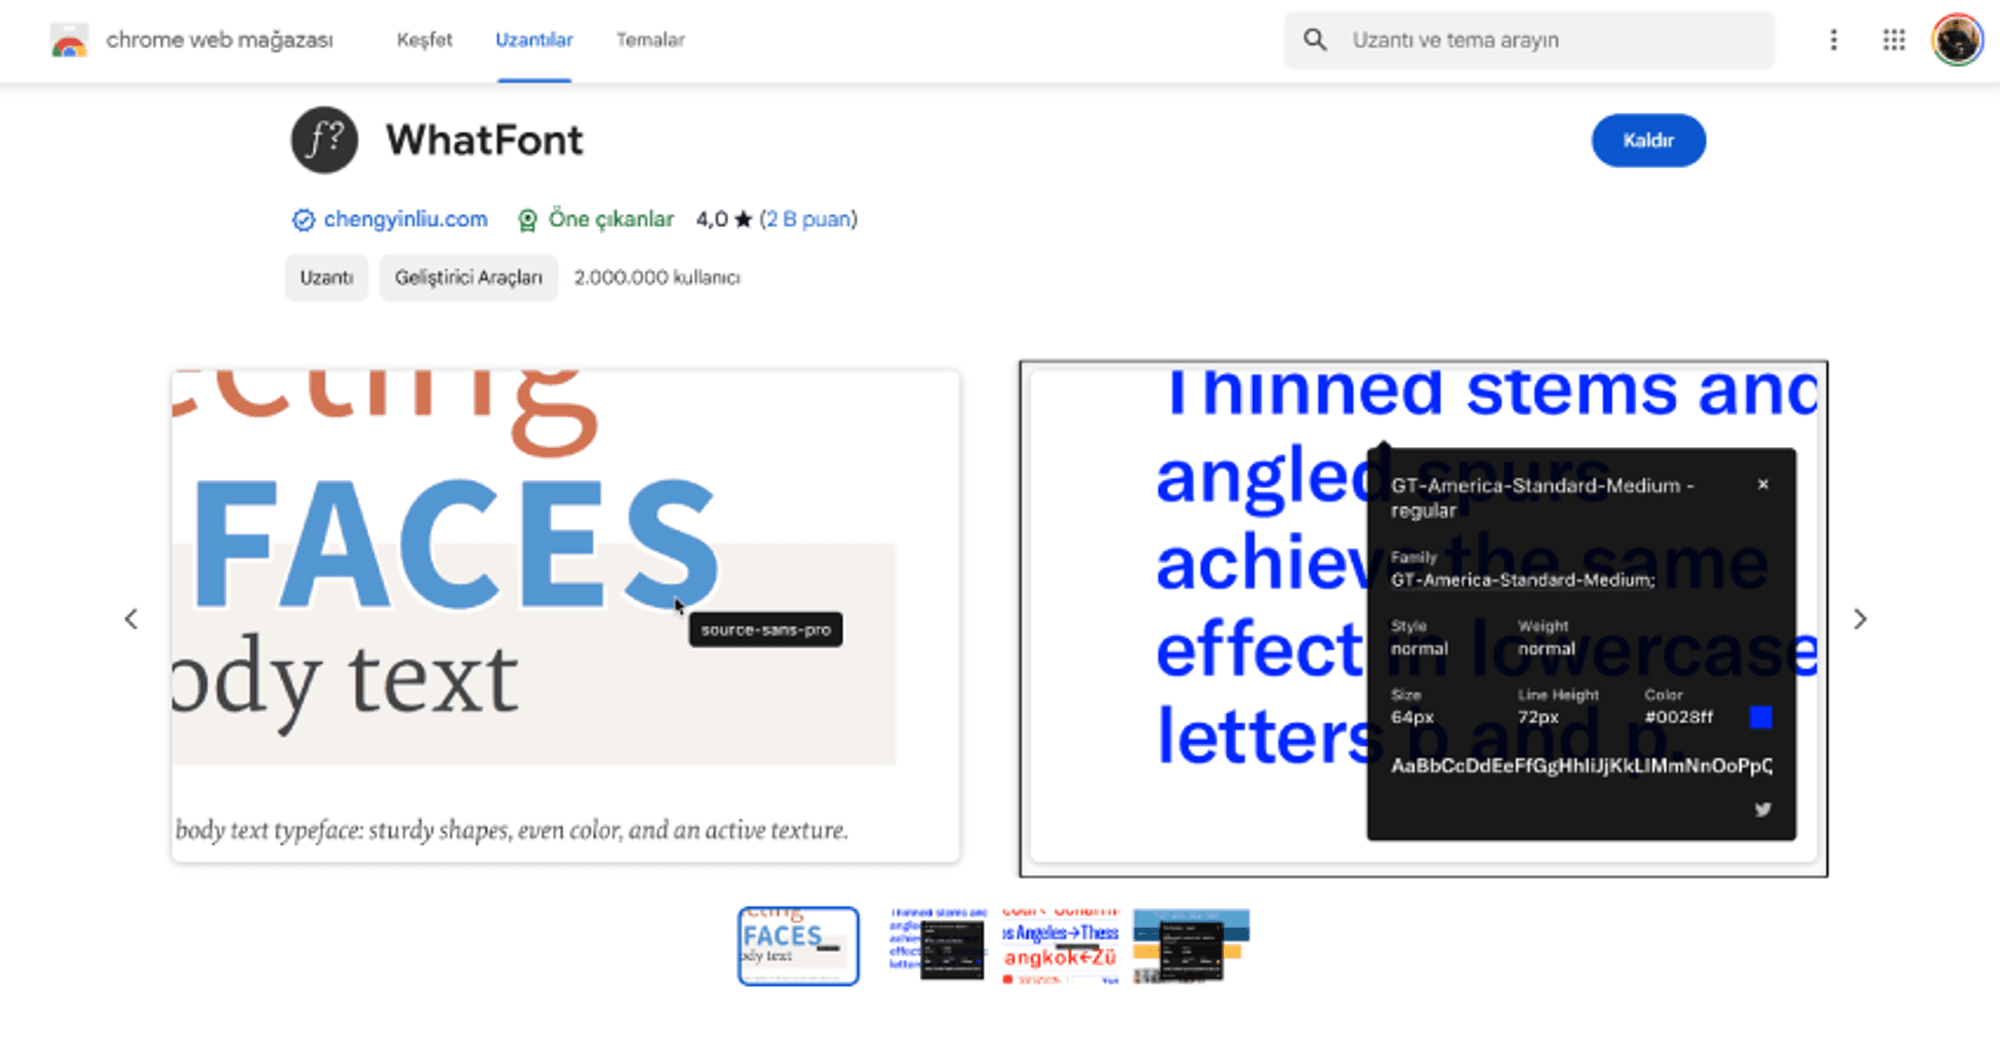Open the user profile avatar
Image resolution: width=2000 pixels, height=1038 pixels.
coord(1956,40)
